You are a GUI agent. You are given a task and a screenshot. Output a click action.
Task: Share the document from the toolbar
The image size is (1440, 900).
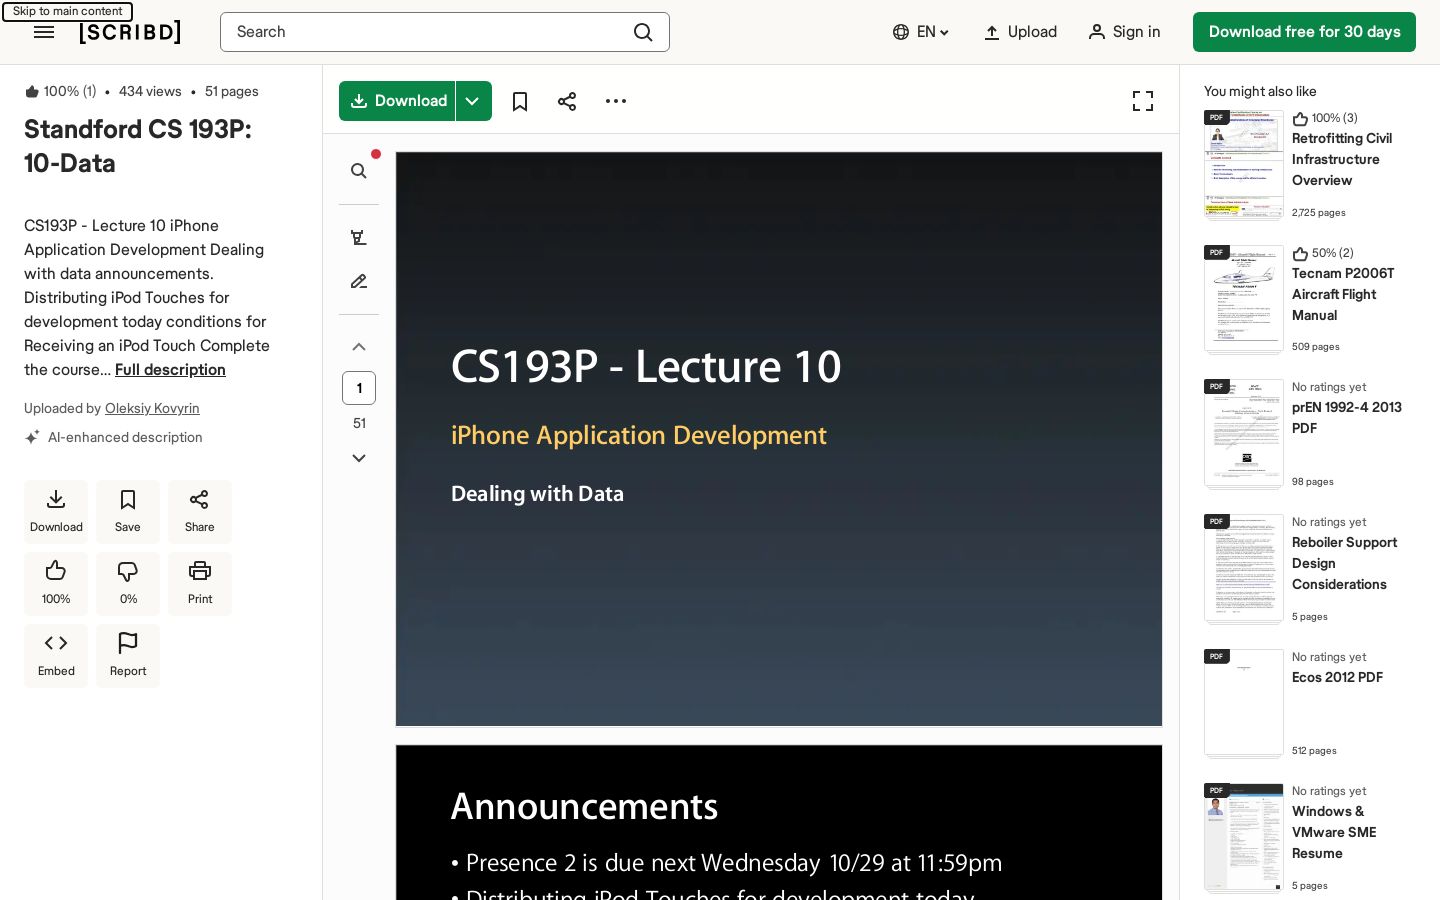(x=567, y=101)
